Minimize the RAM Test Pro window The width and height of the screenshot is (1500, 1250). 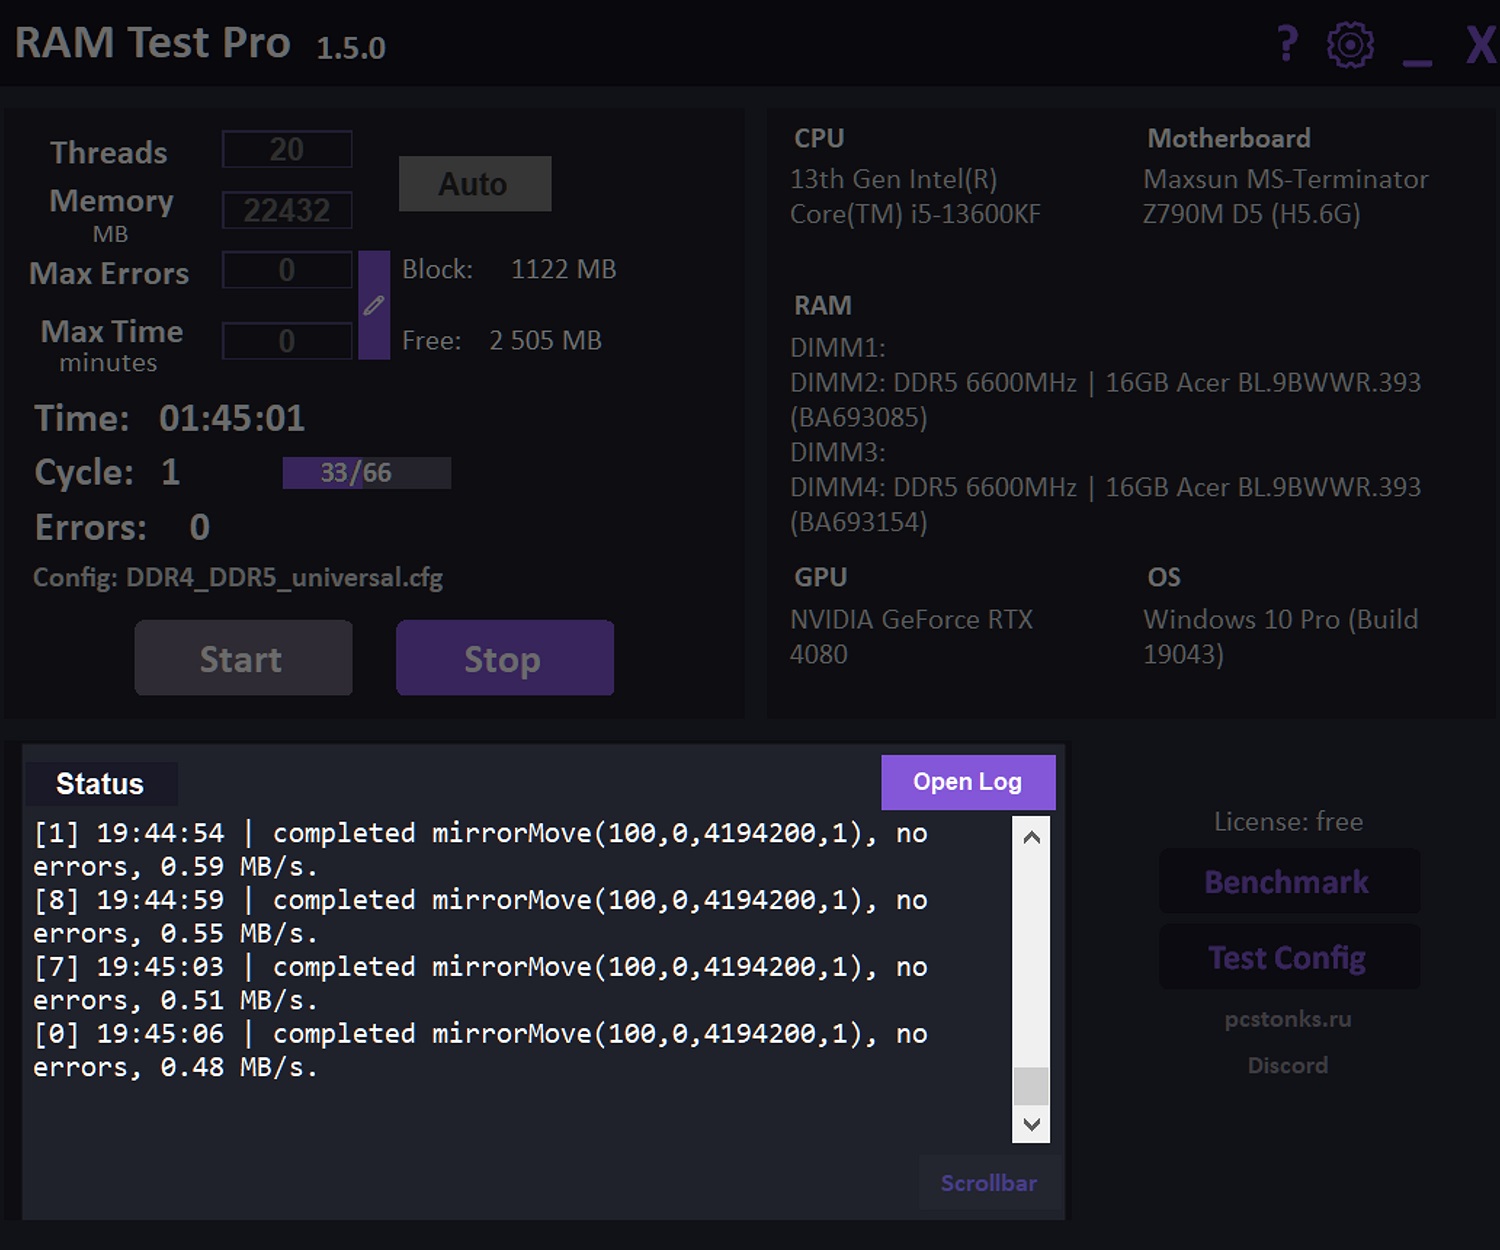pyautogui.click(x=1417, y=50)
